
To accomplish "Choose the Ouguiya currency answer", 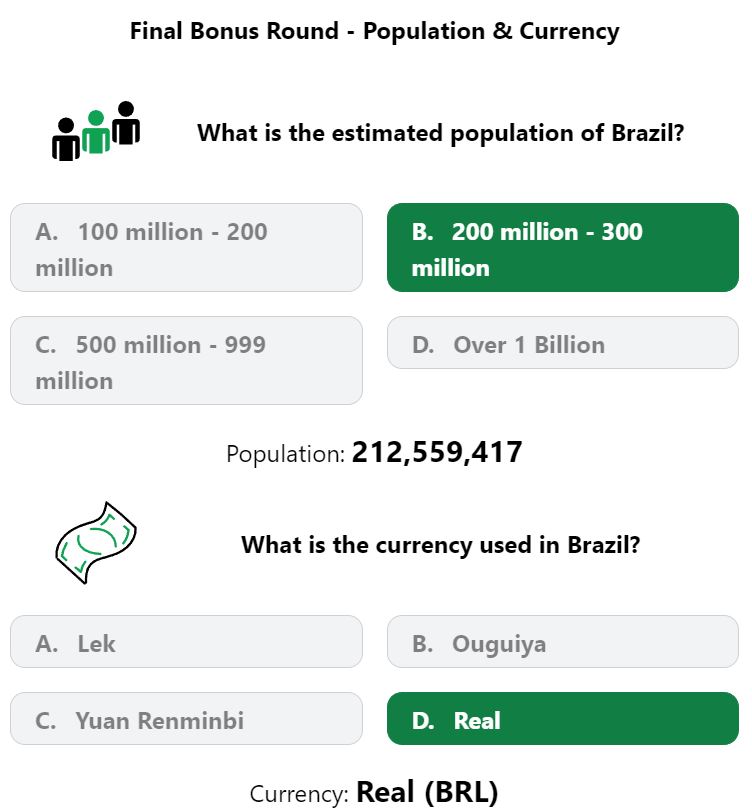I will [562, 642].
